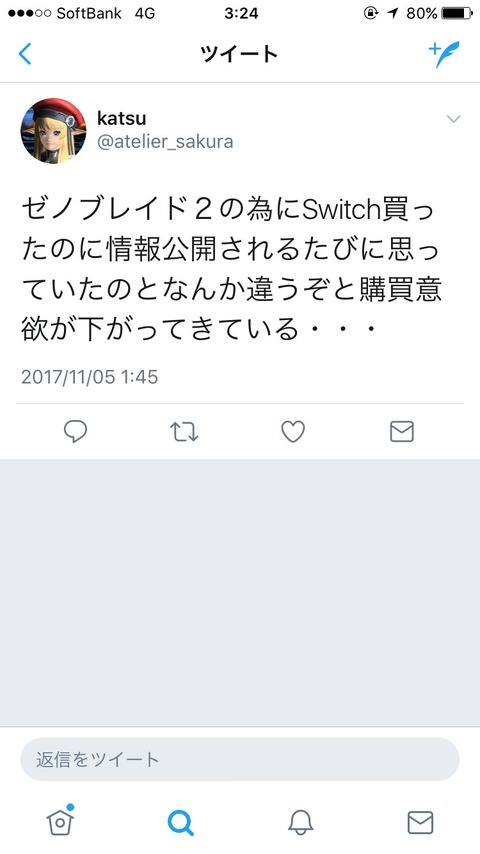The width and height of the screenshot is (480, 854).
Task: Expand tweet options with down chevron
Action: coord(453,119)
